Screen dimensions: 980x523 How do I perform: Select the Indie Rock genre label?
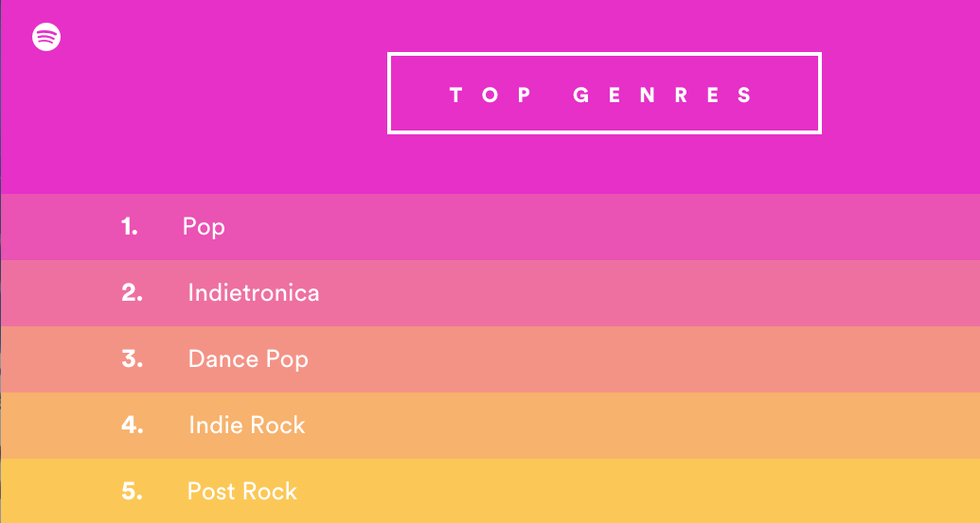pos(247,425)
